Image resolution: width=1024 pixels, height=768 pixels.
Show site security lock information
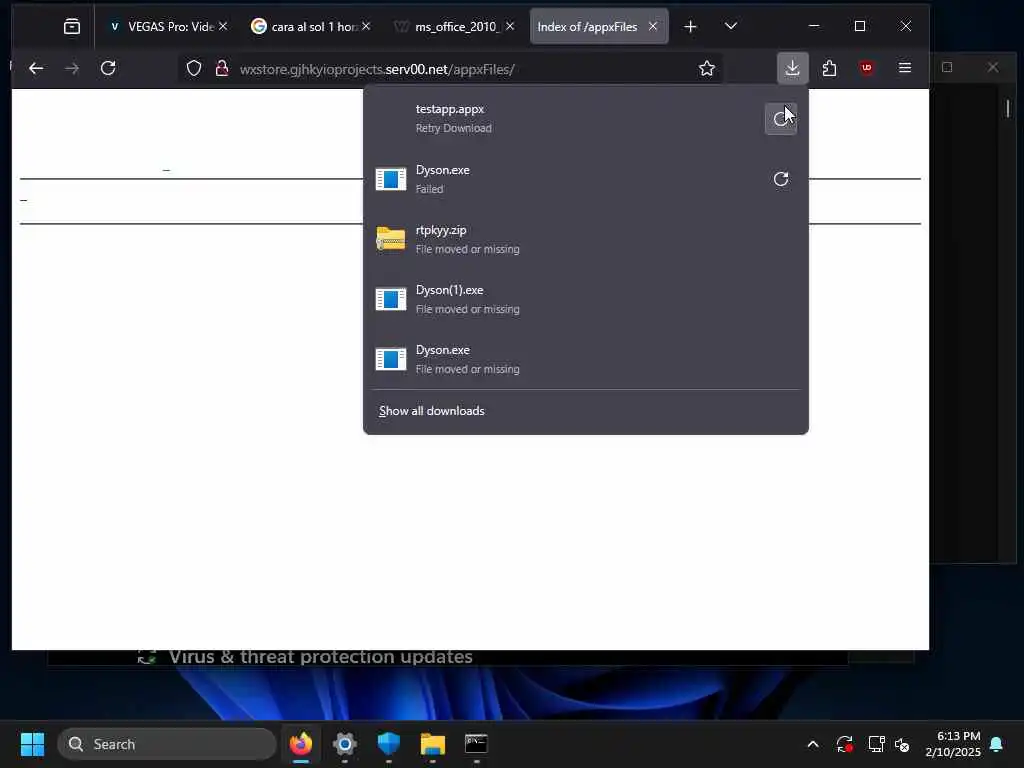point(222,69)
